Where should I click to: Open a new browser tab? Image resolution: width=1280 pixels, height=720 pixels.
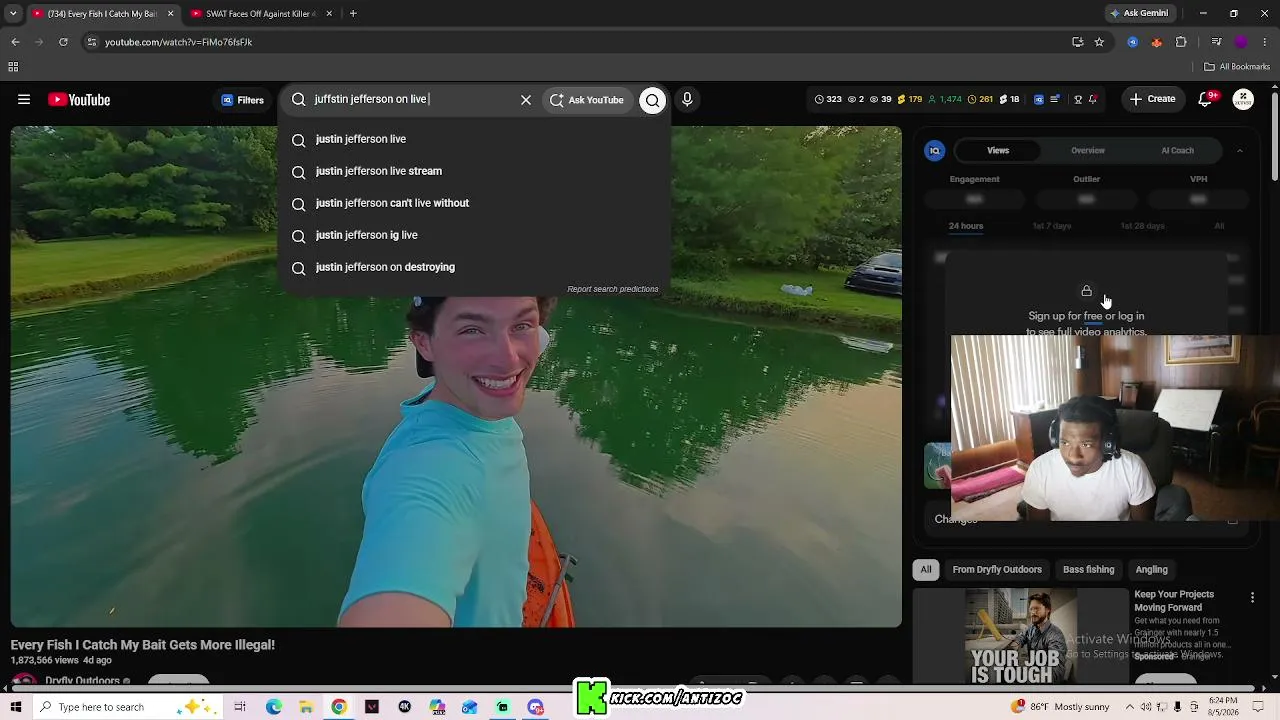(x=353, y=14)
